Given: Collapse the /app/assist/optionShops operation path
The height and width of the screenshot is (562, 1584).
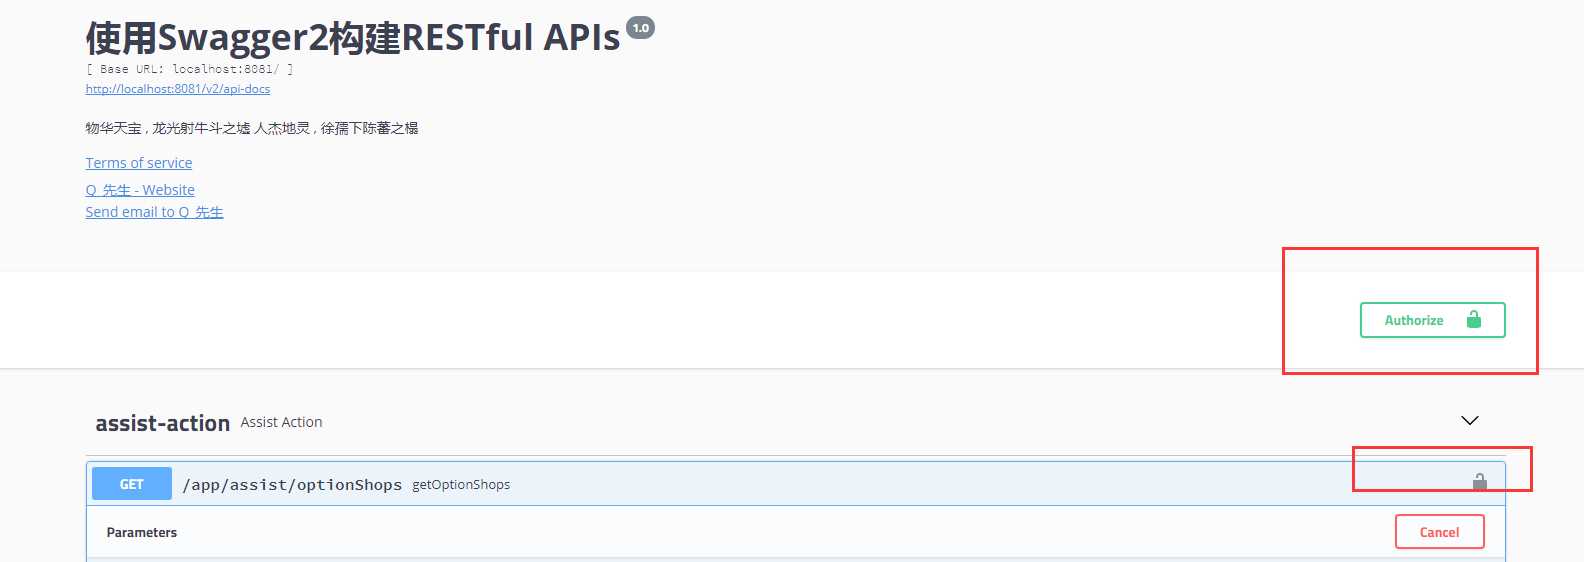Looking at the screenshot, I should pyautogui.click(x=292, y=485).
